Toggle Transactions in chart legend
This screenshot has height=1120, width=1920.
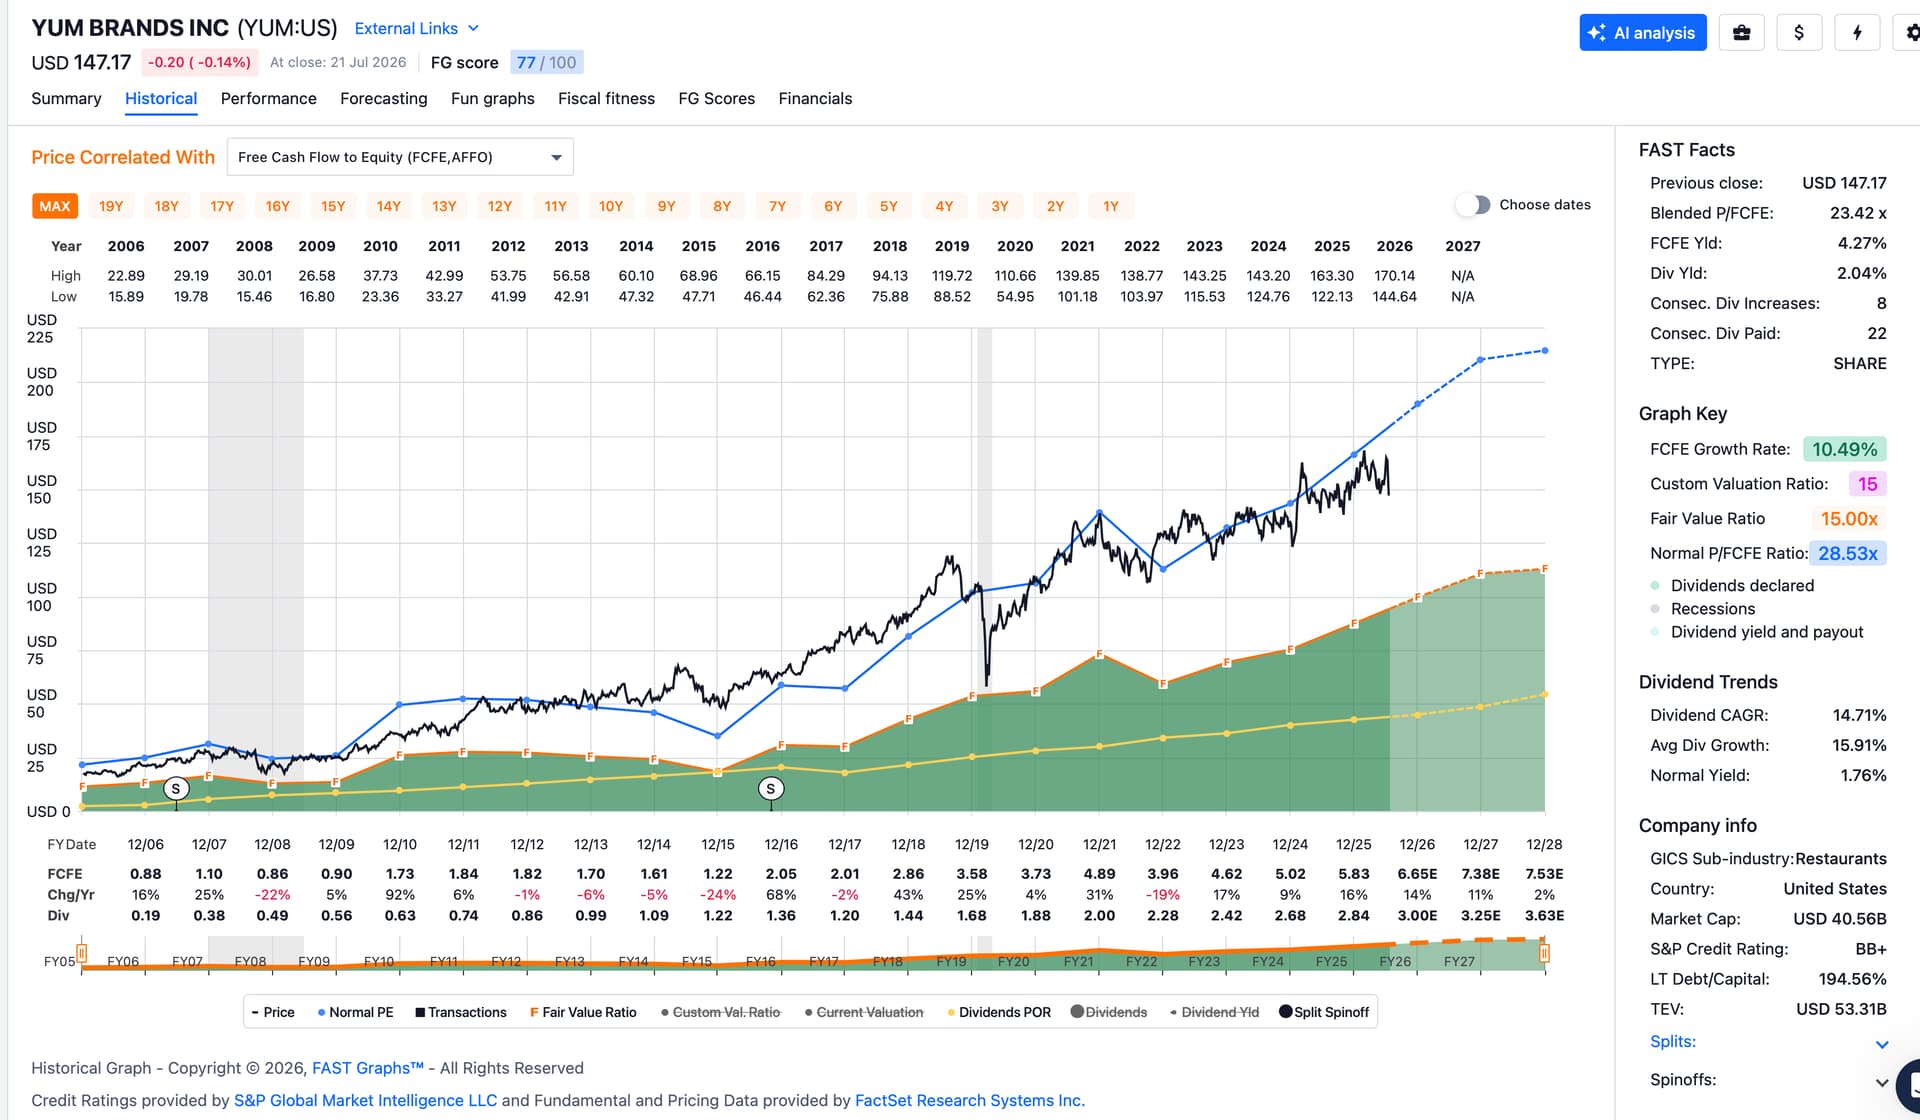point(461,1012)
